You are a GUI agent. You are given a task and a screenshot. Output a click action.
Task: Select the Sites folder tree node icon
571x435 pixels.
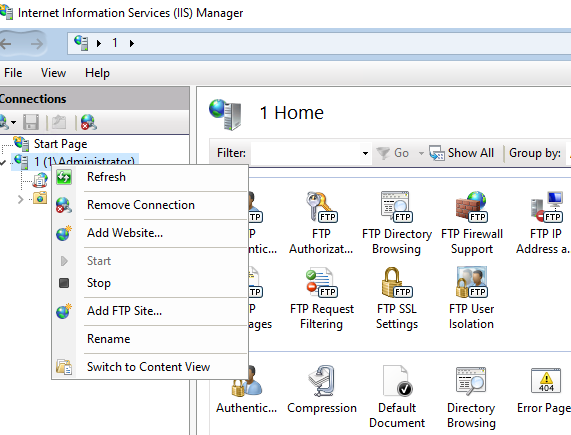pos(40,198)
